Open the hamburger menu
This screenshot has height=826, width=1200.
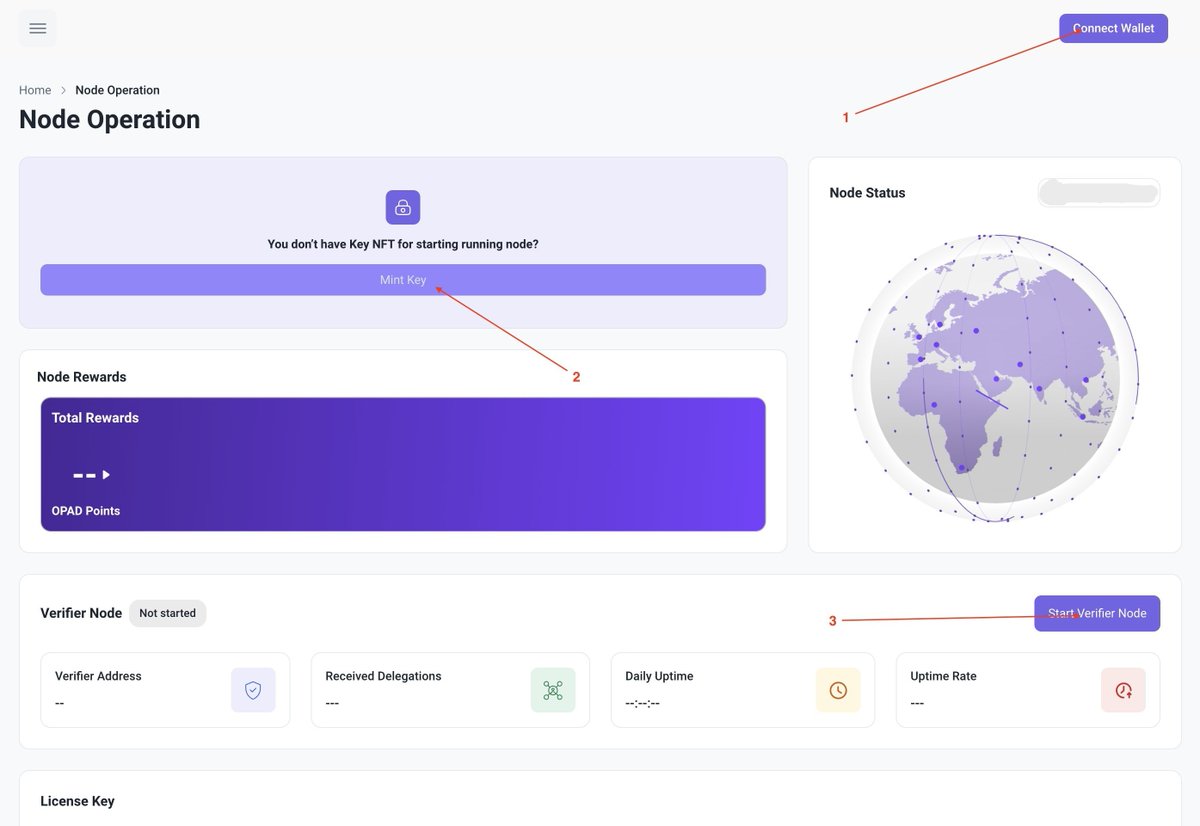point(38,28)
